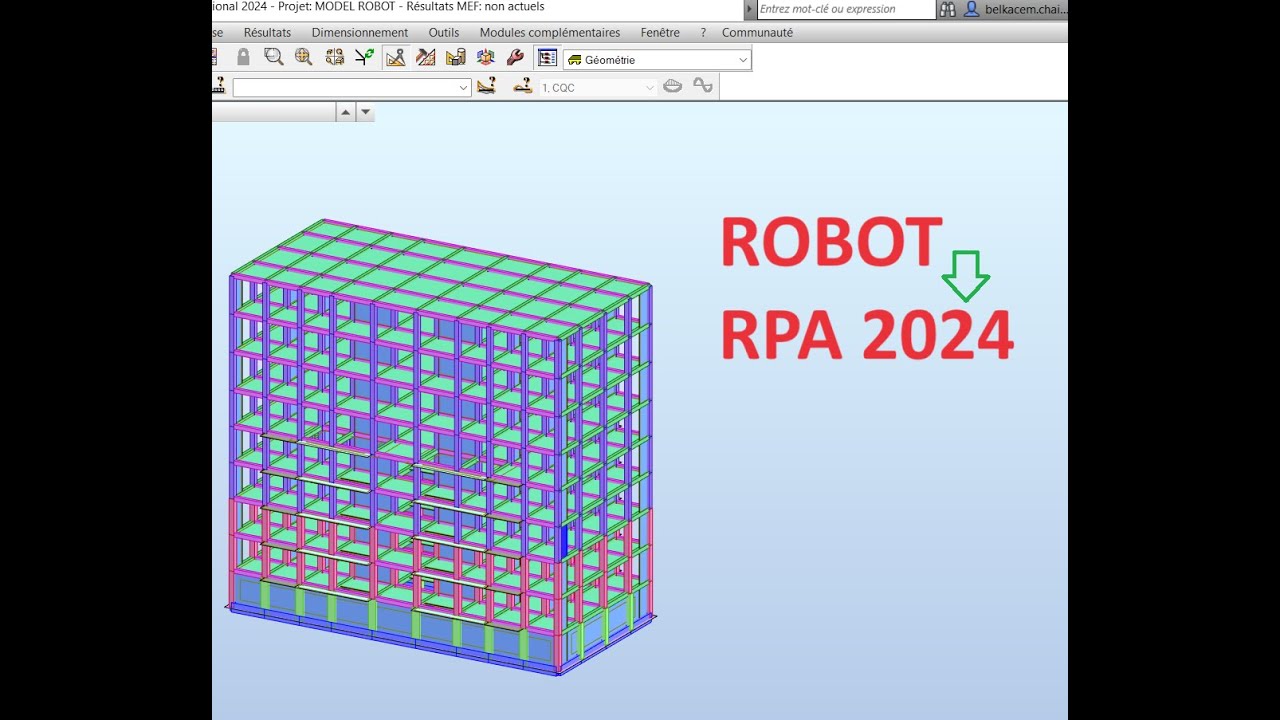This screenshot has width=1280, height=720.
Task: Open the red wrench tools icon
Action: pos(516,58)
